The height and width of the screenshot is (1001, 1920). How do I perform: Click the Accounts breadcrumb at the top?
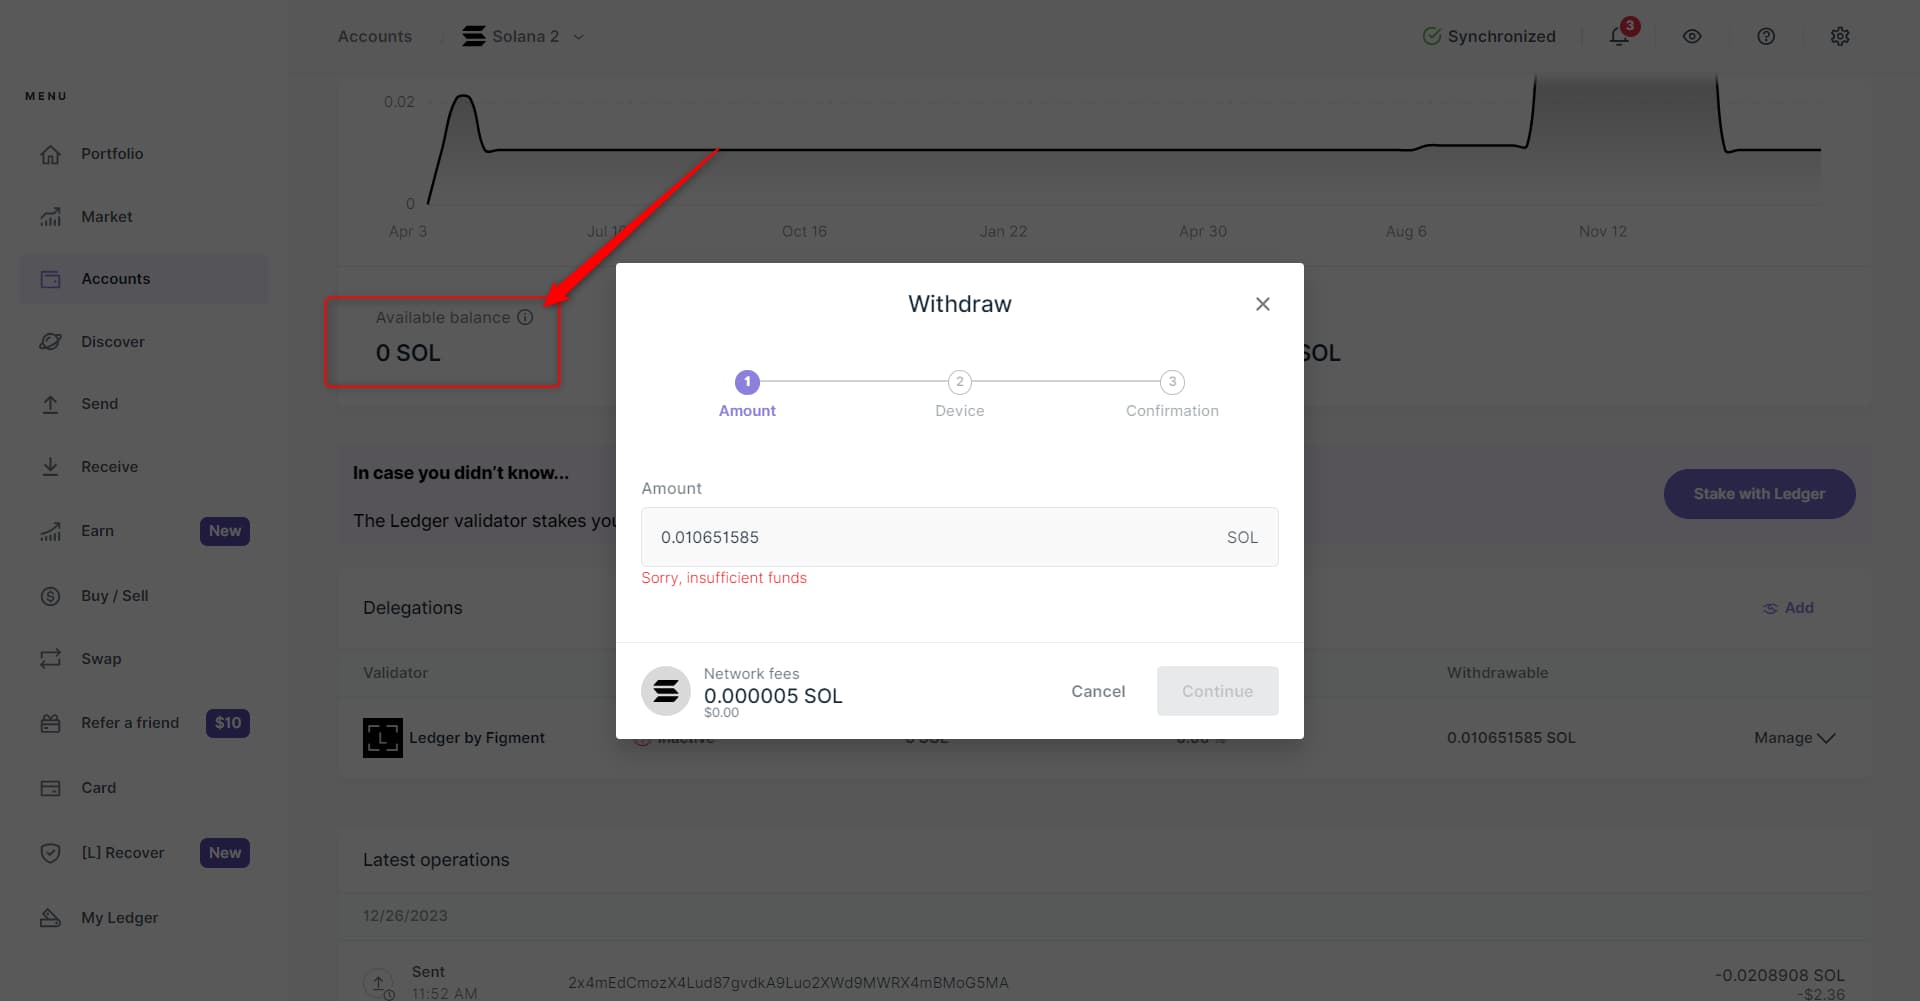tap(375, 37)
